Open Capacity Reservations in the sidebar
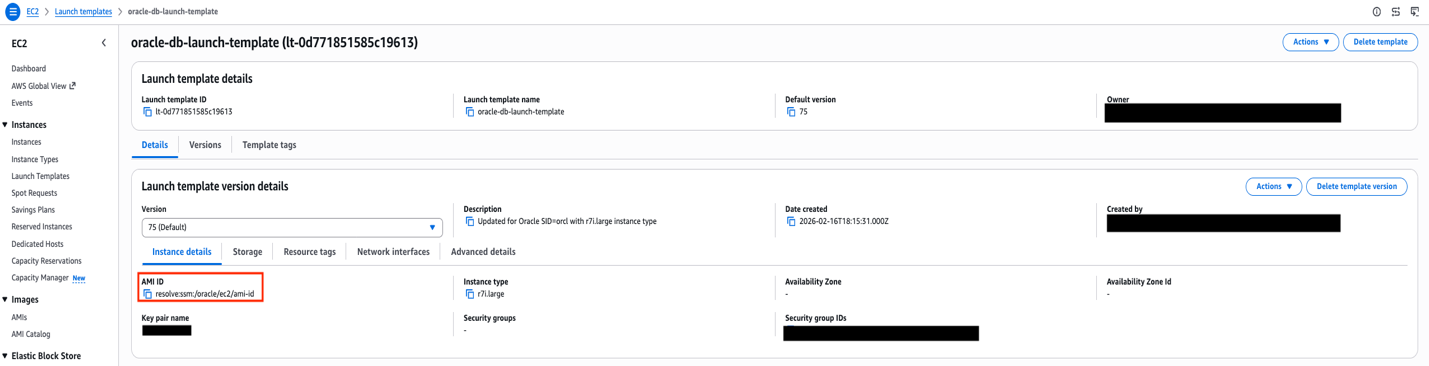 [x=46, y=261]
